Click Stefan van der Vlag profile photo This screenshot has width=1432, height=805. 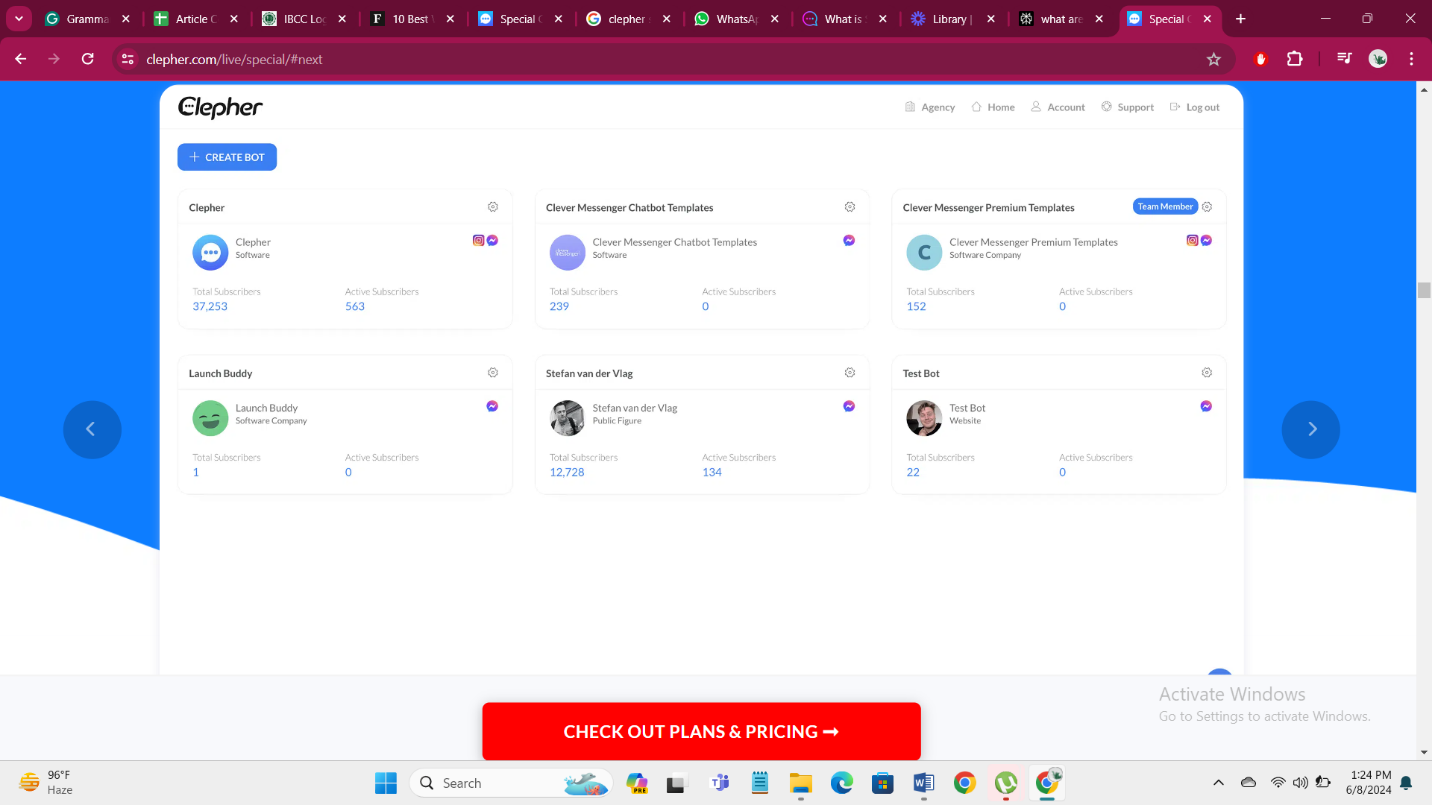(x=567, y=418)
